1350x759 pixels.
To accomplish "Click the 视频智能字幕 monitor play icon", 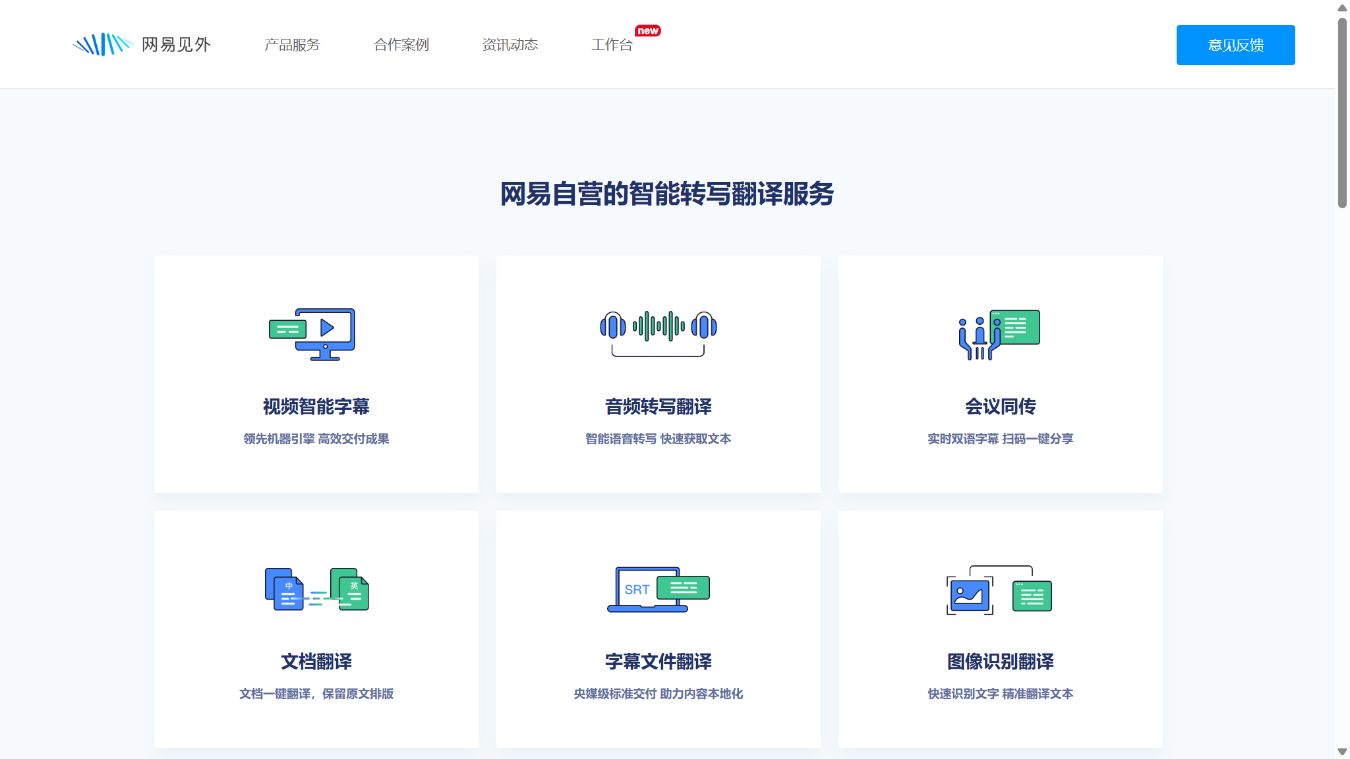I will point(313,334).
